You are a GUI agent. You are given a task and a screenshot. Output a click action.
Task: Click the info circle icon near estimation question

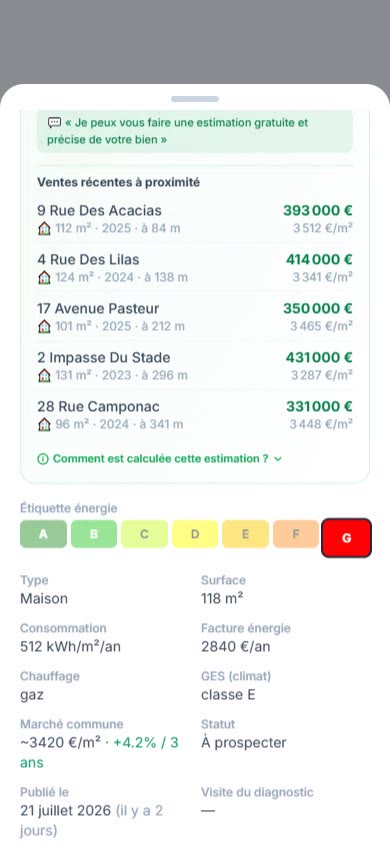click(43, 459)
